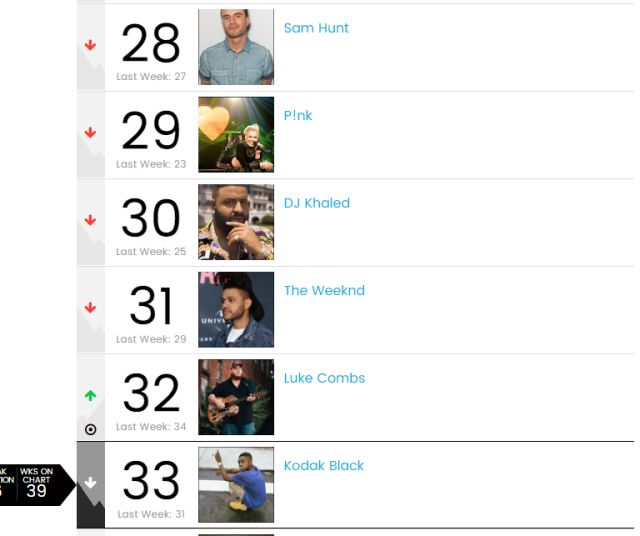Select the Sam Hunt photo thumbnail
The image size is (640, 536).
pos(236,47)
